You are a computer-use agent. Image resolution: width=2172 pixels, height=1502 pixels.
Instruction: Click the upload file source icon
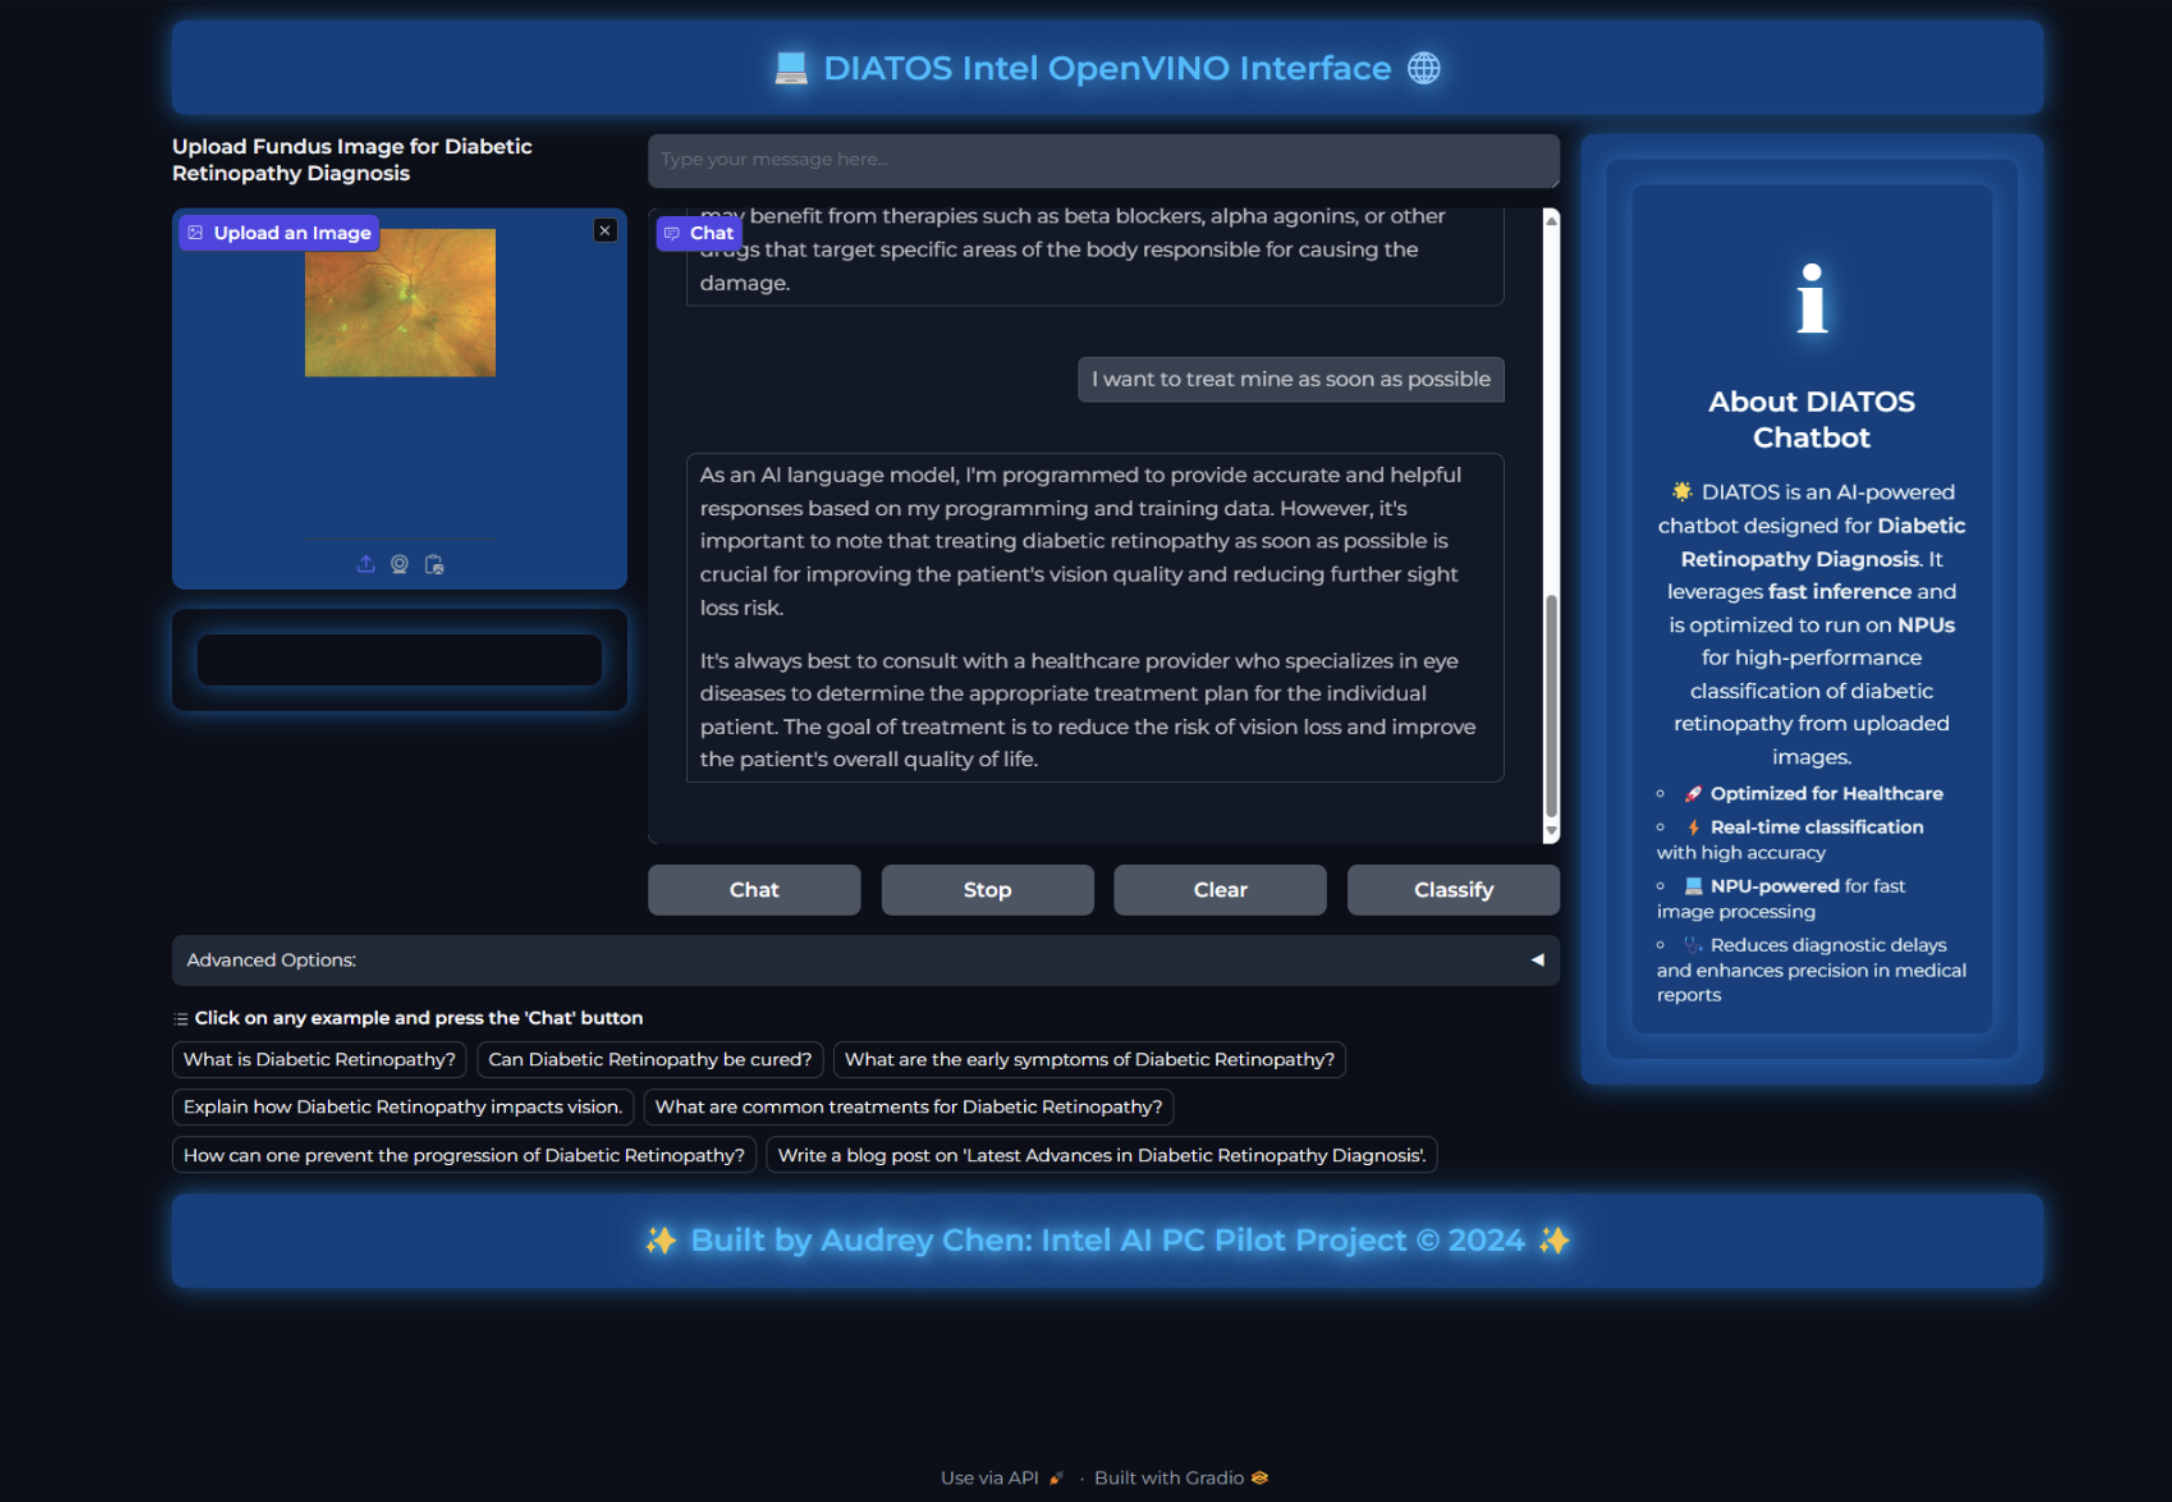[x=366, y=564]
